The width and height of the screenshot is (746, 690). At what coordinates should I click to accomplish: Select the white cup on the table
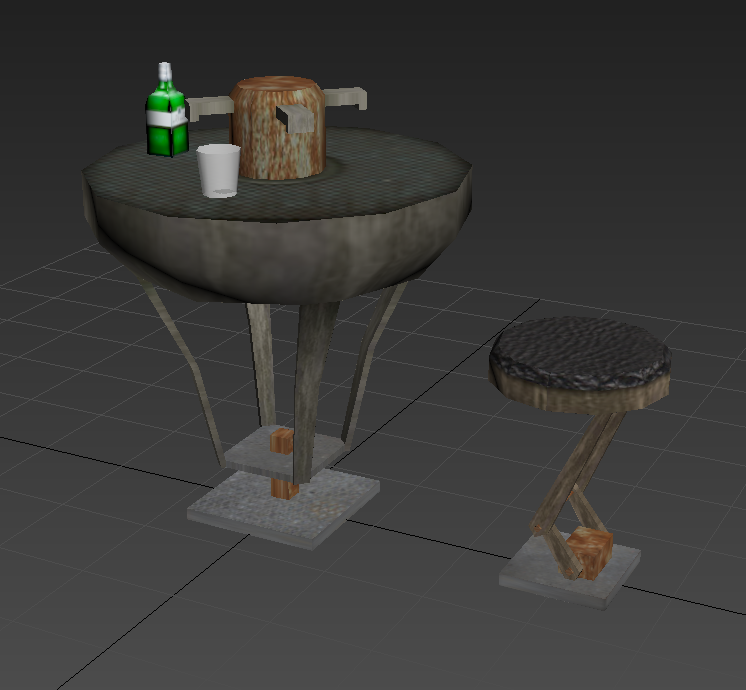point(218,170)
